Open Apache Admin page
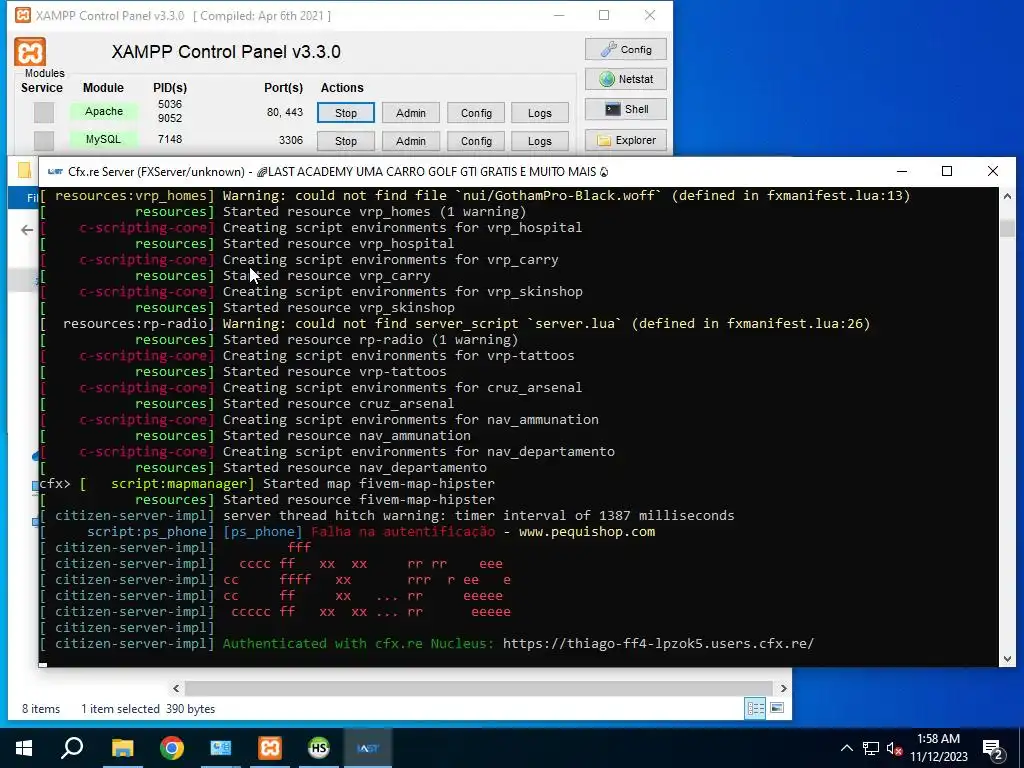Viewport: 1024px width, 768px height. (x=410, y=113)
